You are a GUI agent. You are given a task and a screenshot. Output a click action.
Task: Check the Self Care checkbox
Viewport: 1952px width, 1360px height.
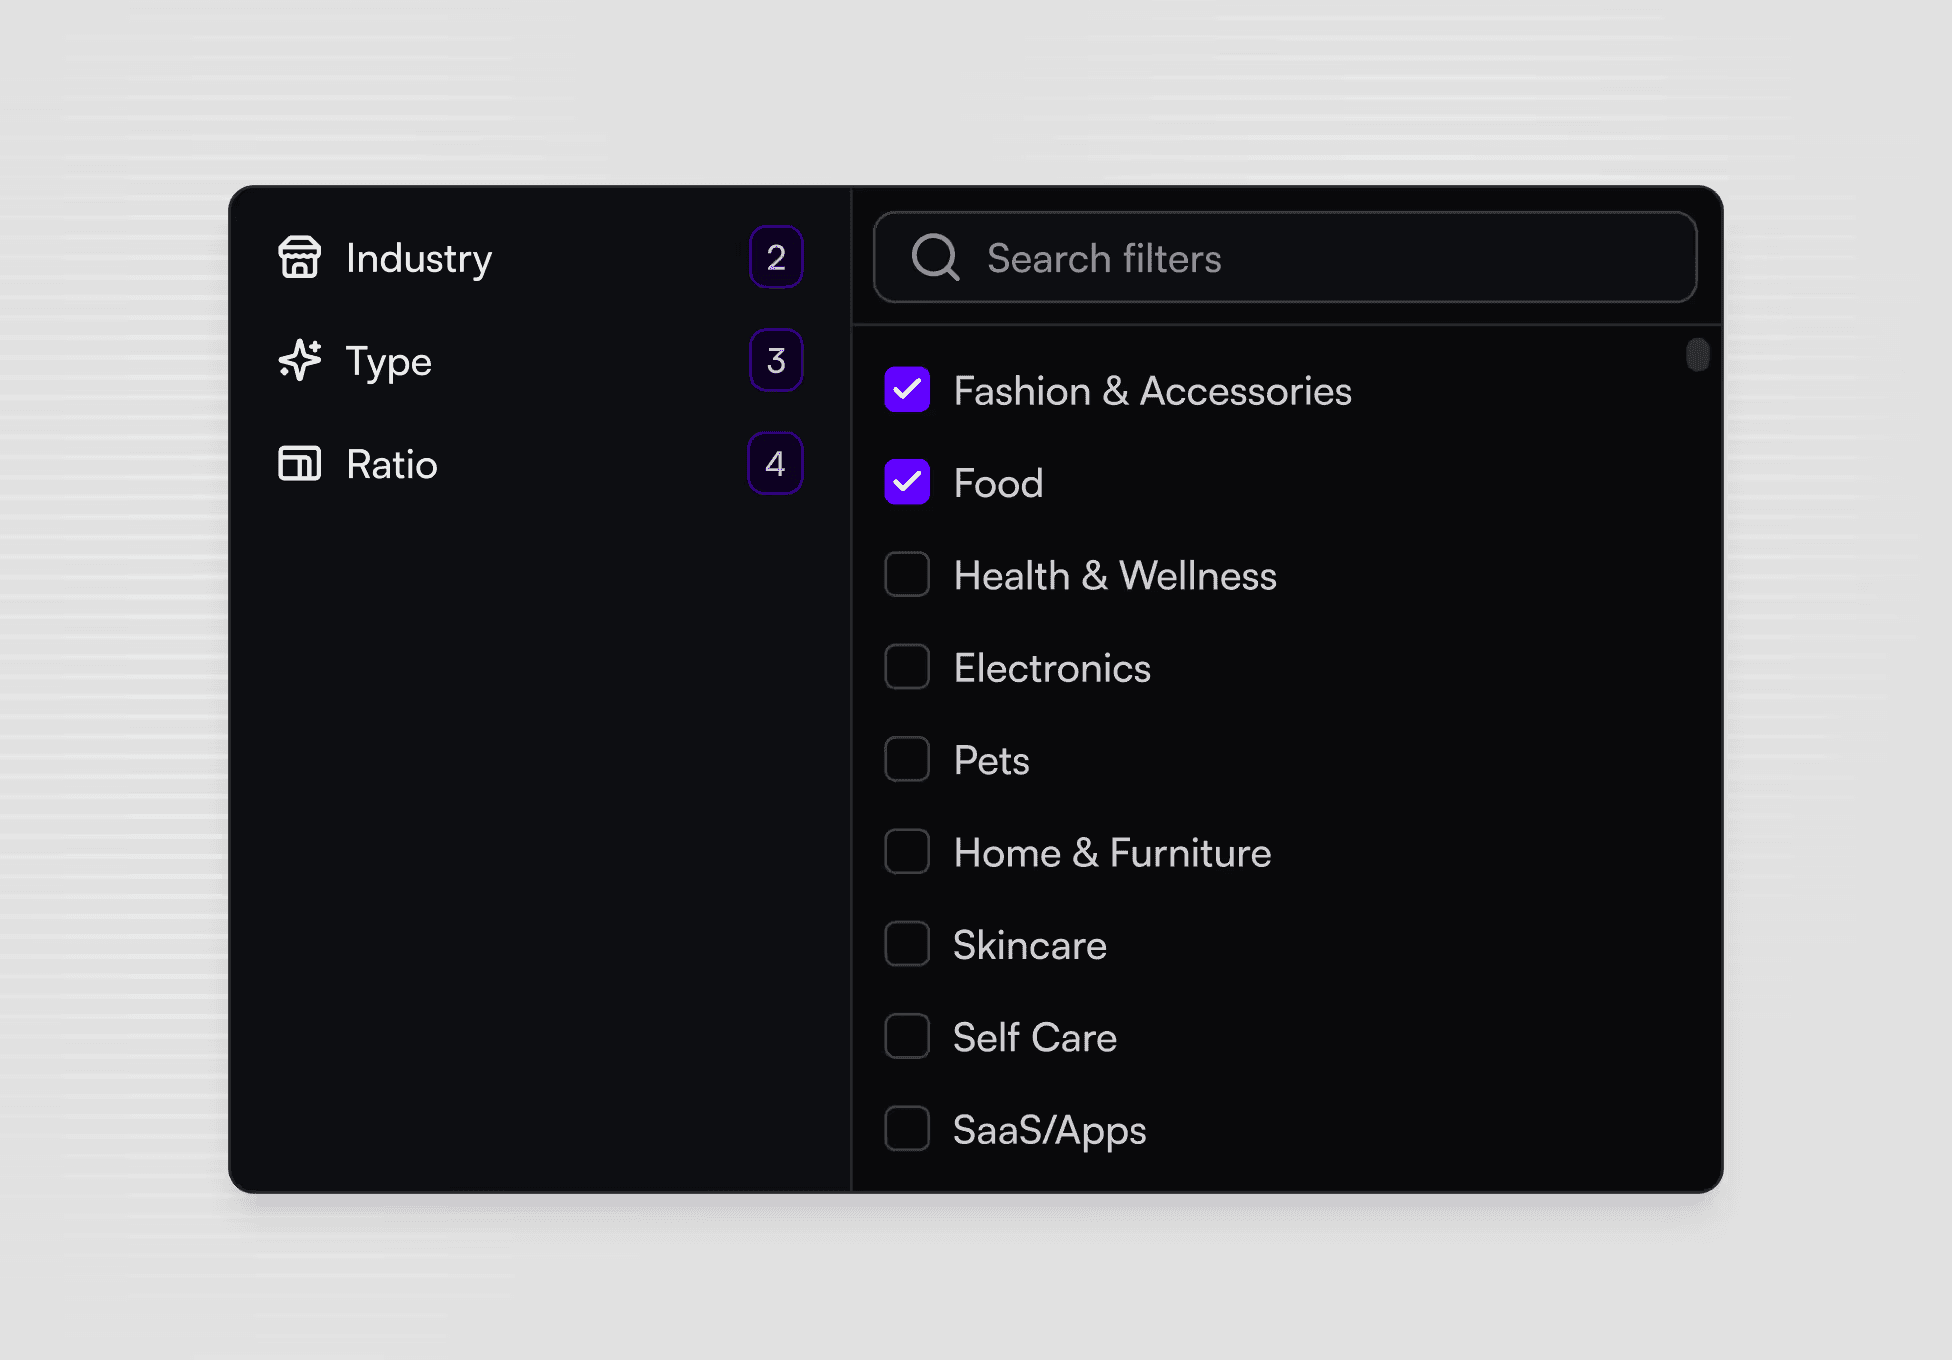click(x=907, y=1036)
